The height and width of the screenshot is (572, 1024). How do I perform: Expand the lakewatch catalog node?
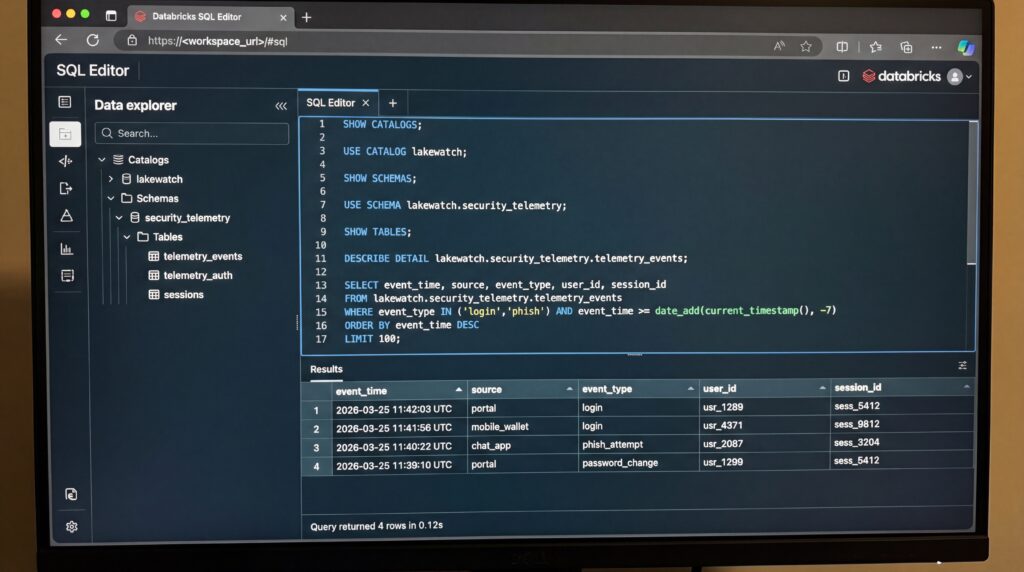(x=111, y=178)
